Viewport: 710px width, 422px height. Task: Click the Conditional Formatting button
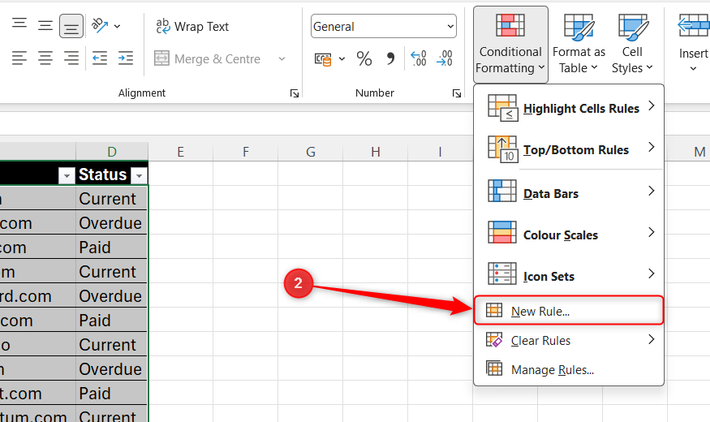click(x=510, y=44)
